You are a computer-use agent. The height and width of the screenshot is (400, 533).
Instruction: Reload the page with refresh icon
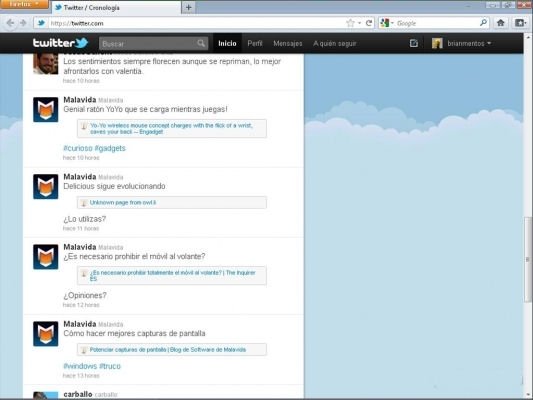pos(369,23)
